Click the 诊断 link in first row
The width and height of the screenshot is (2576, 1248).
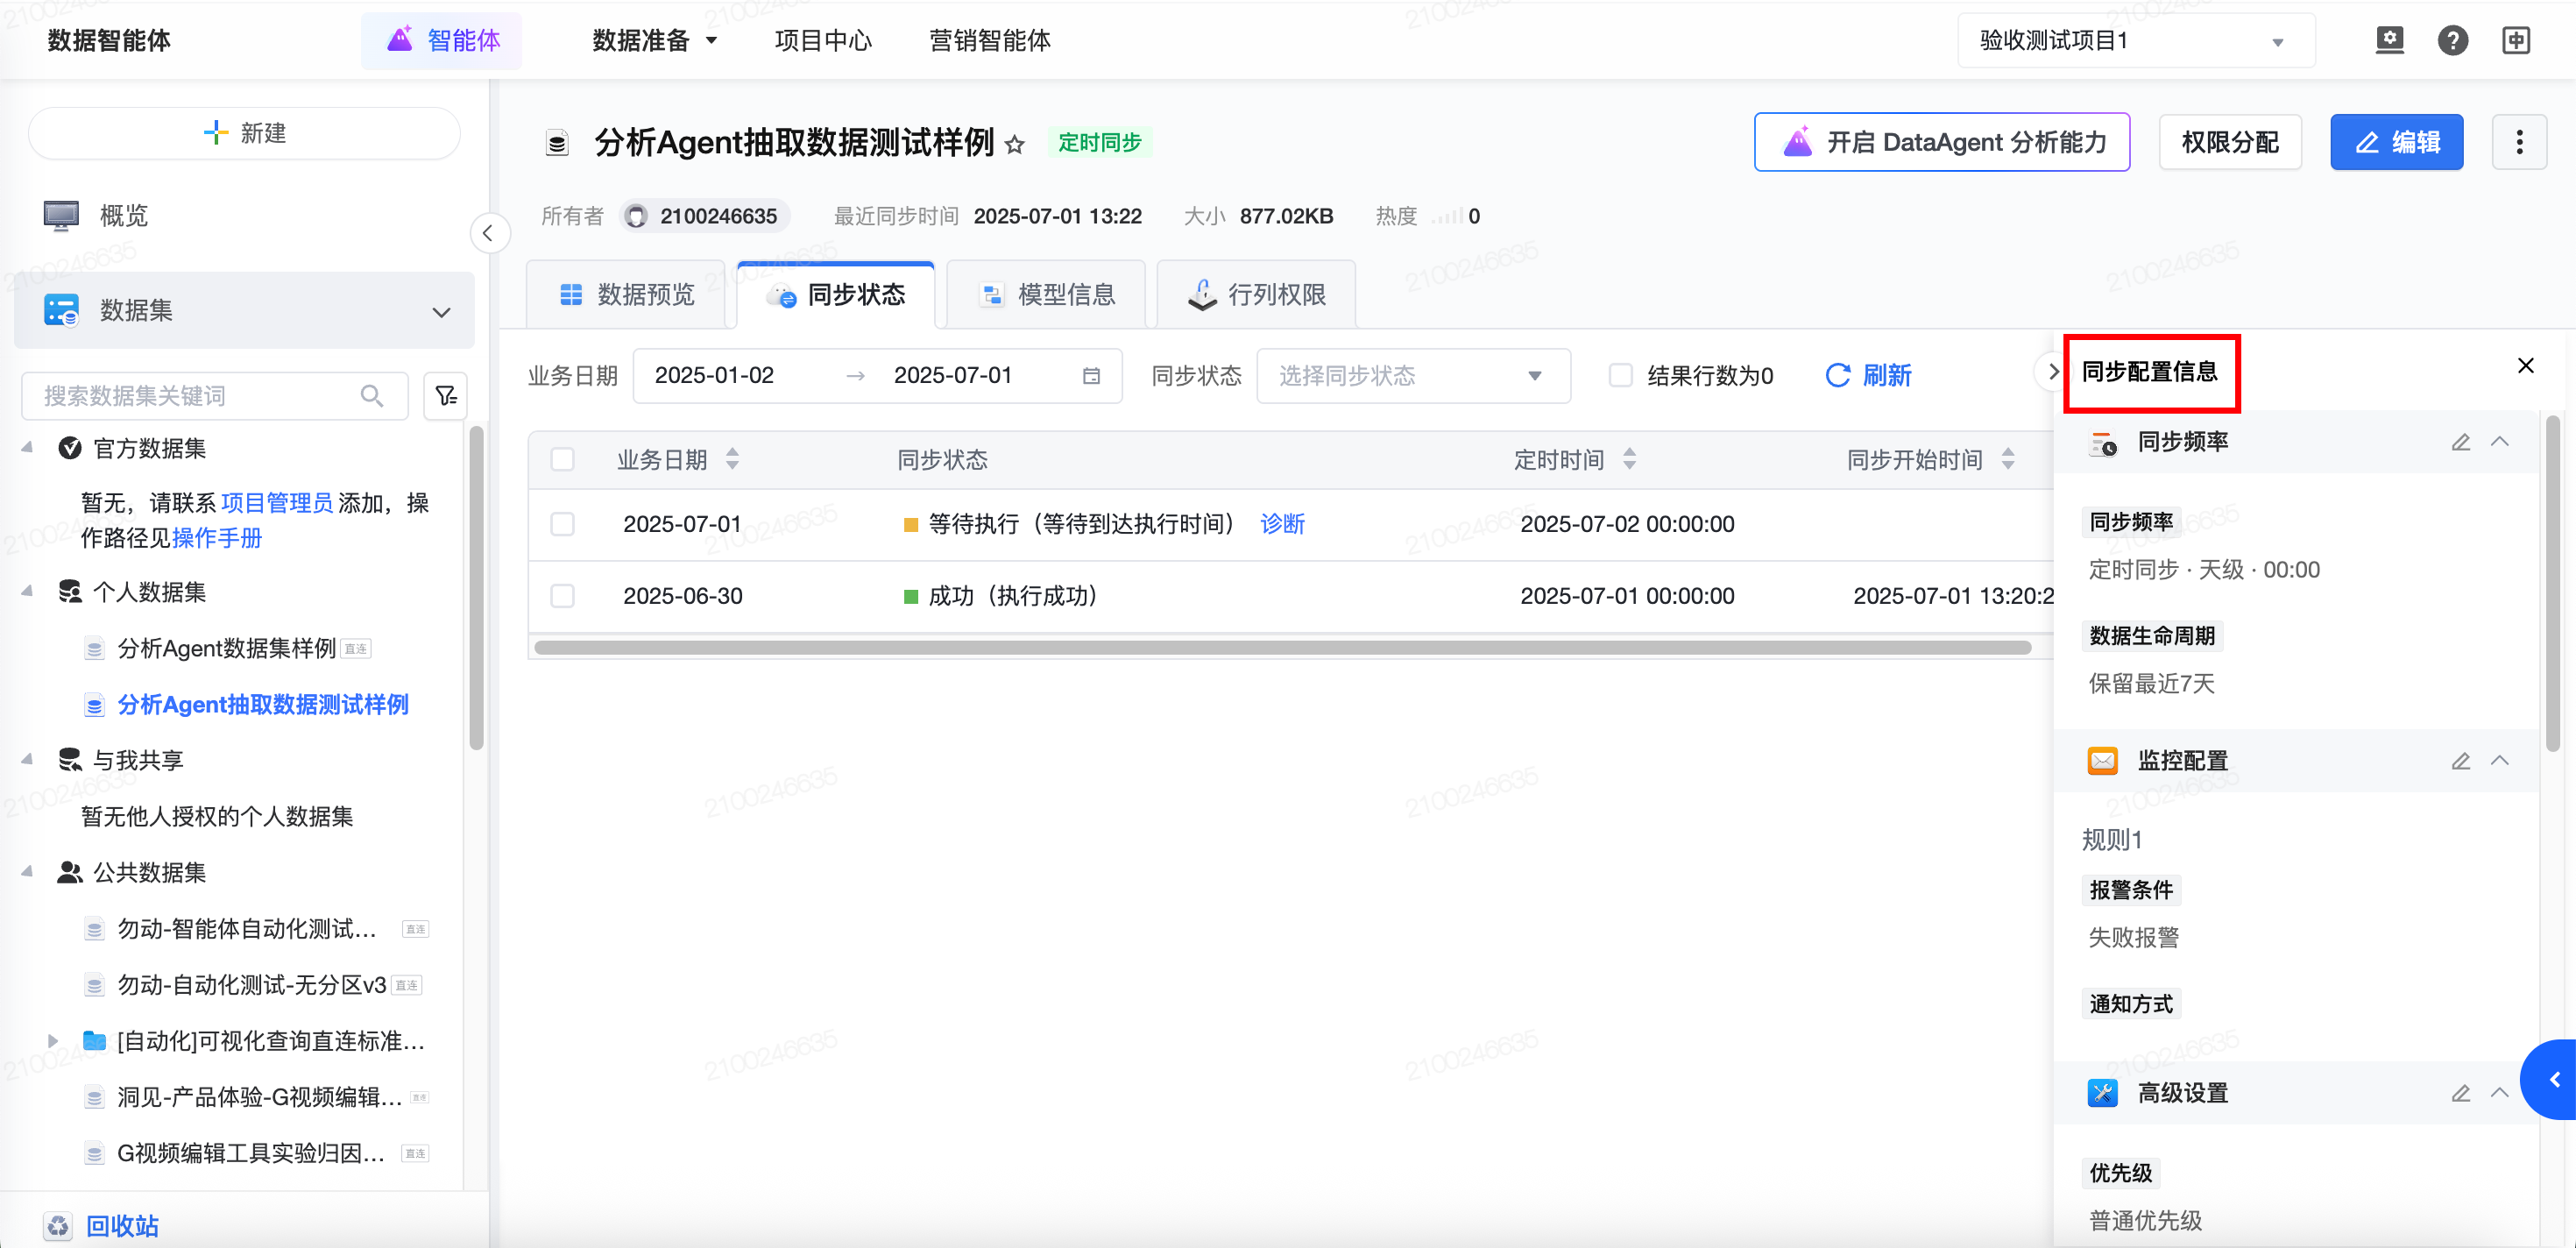1282,524
